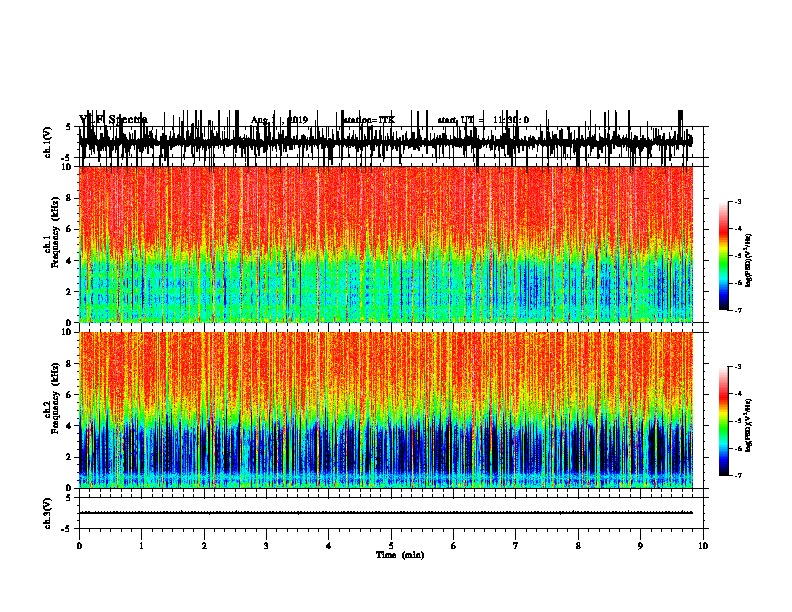Click the ch.1 frequency spectrogram panel
The image size is (792, 612).
click(x=386, y=244)
